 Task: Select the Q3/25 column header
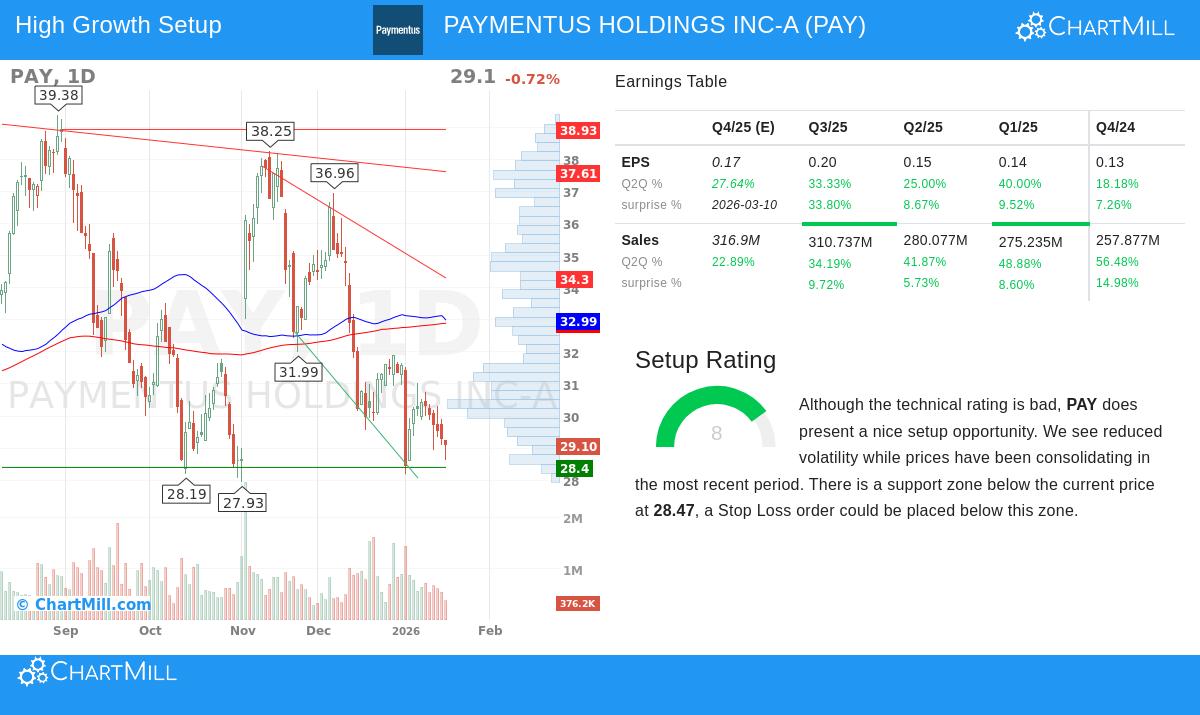pyautogui.click(x=828, y=127)
